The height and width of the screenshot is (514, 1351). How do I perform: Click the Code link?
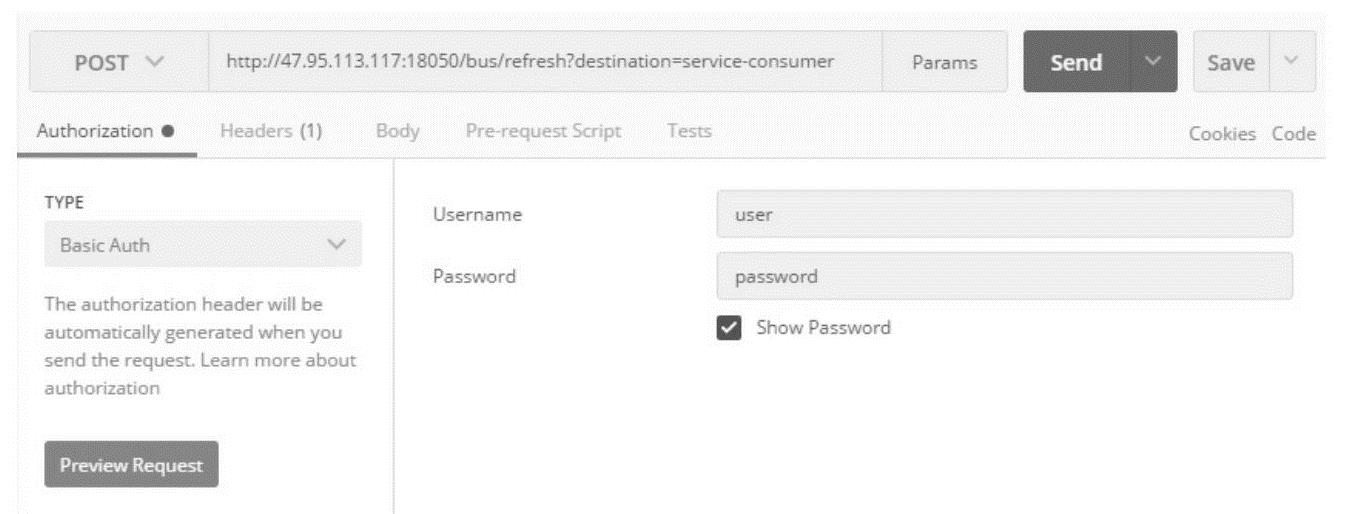pyautogui.click(x=1294, y=134)
